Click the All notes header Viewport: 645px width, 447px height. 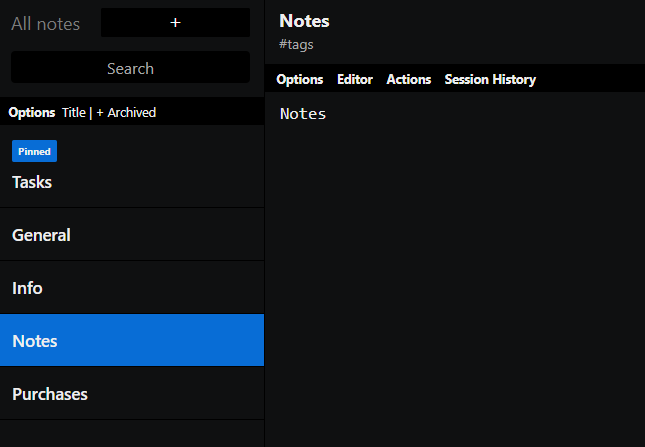coord(46,23)
